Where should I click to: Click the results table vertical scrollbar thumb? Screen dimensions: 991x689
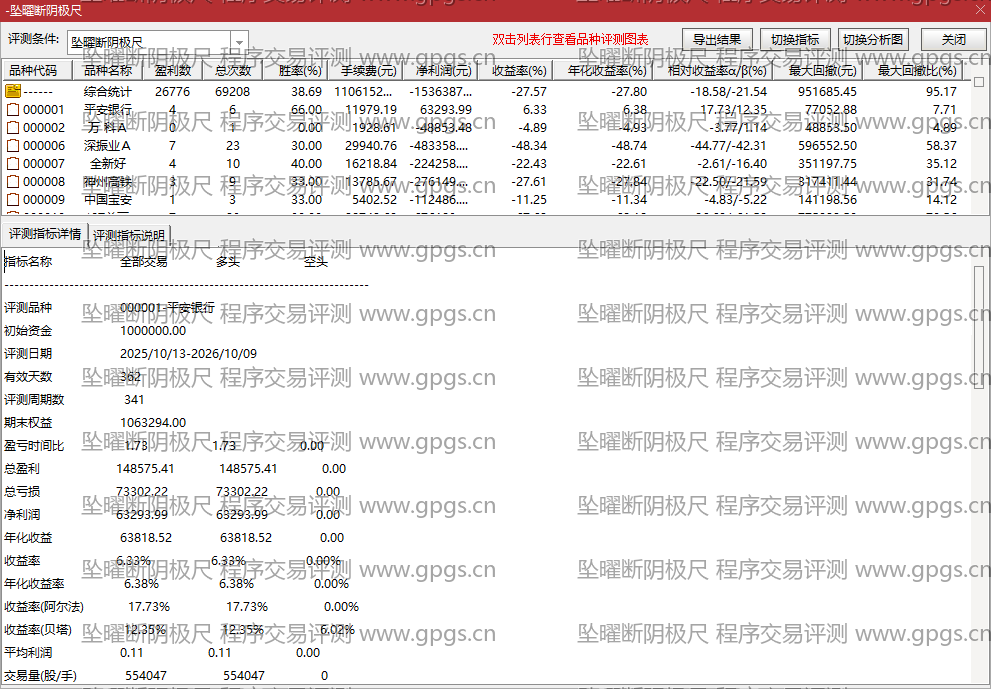(x=979, y=82)
